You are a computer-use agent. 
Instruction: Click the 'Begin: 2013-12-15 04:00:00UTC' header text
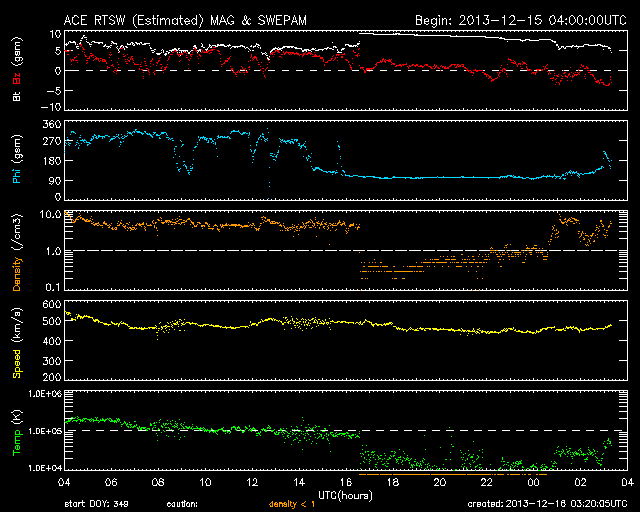(521, 20)
